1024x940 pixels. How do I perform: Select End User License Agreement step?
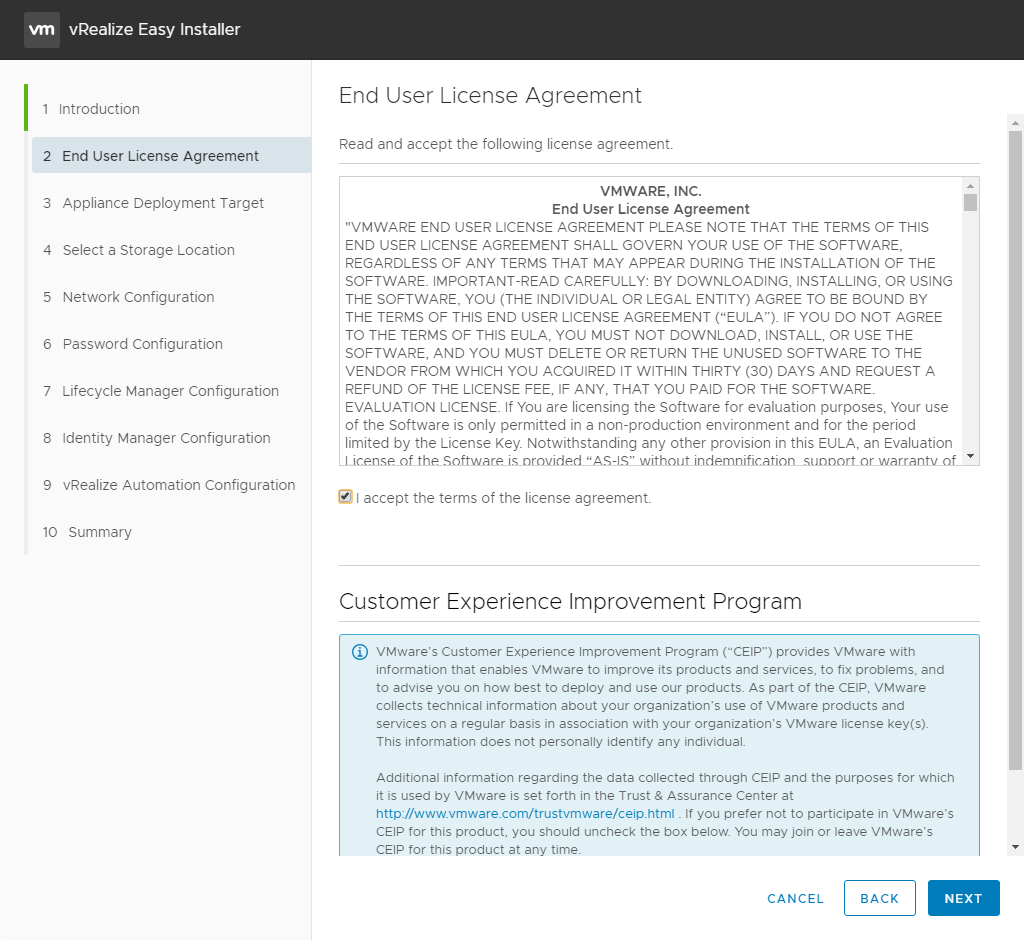pos(171,155)
